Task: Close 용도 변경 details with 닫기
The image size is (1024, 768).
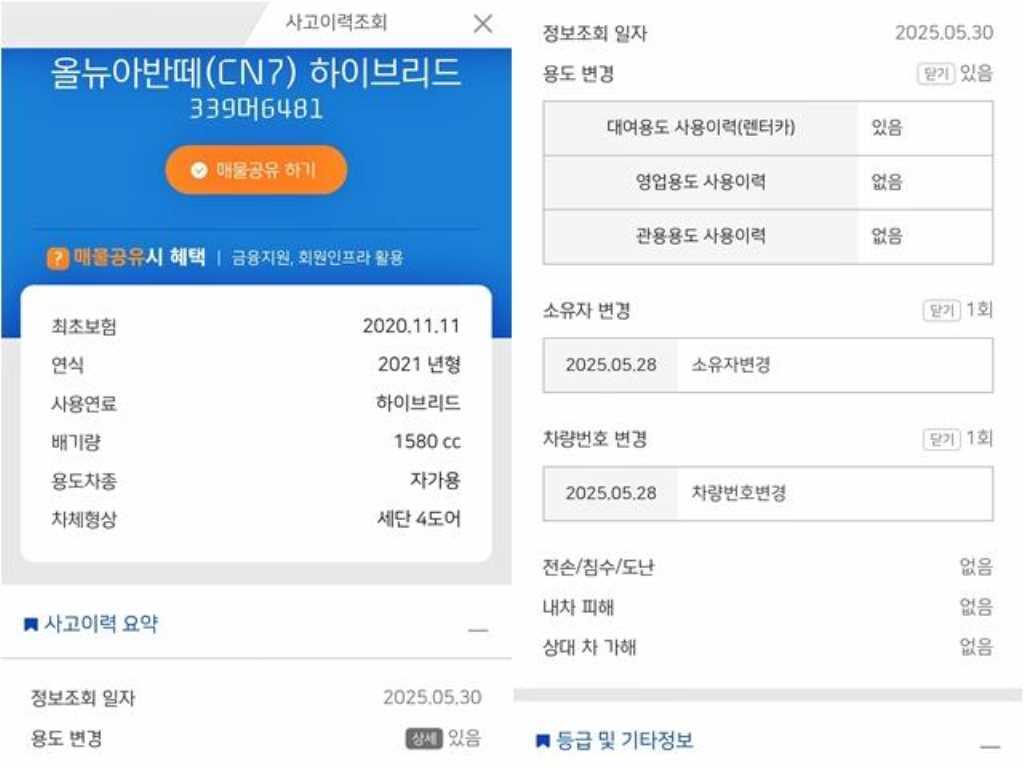Action: (x=936, y=74)
